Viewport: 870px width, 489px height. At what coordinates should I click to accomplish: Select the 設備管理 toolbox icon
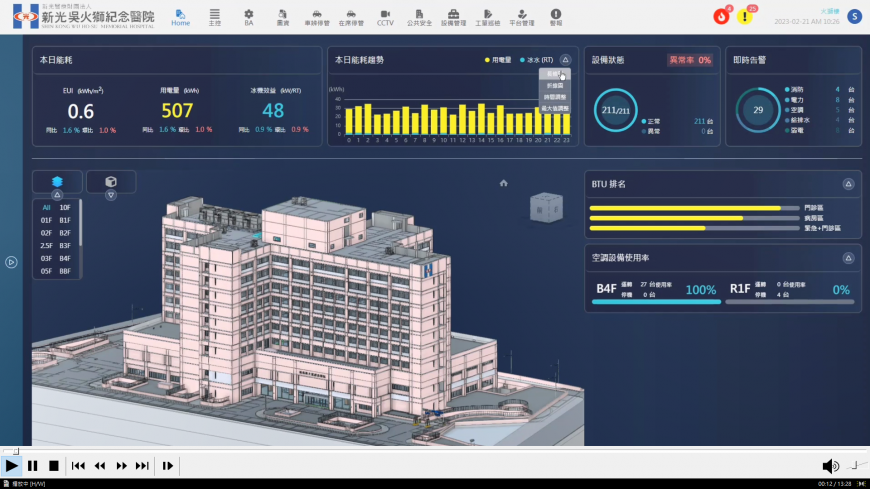[453, 17]
